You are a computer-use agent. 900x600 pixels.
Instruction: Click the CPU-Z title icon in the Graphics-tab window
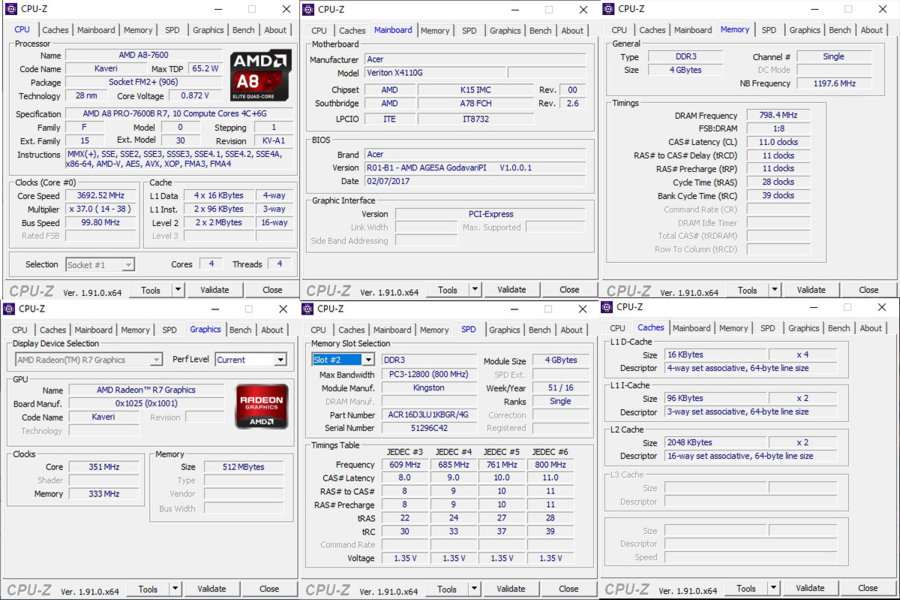[9, 309]
